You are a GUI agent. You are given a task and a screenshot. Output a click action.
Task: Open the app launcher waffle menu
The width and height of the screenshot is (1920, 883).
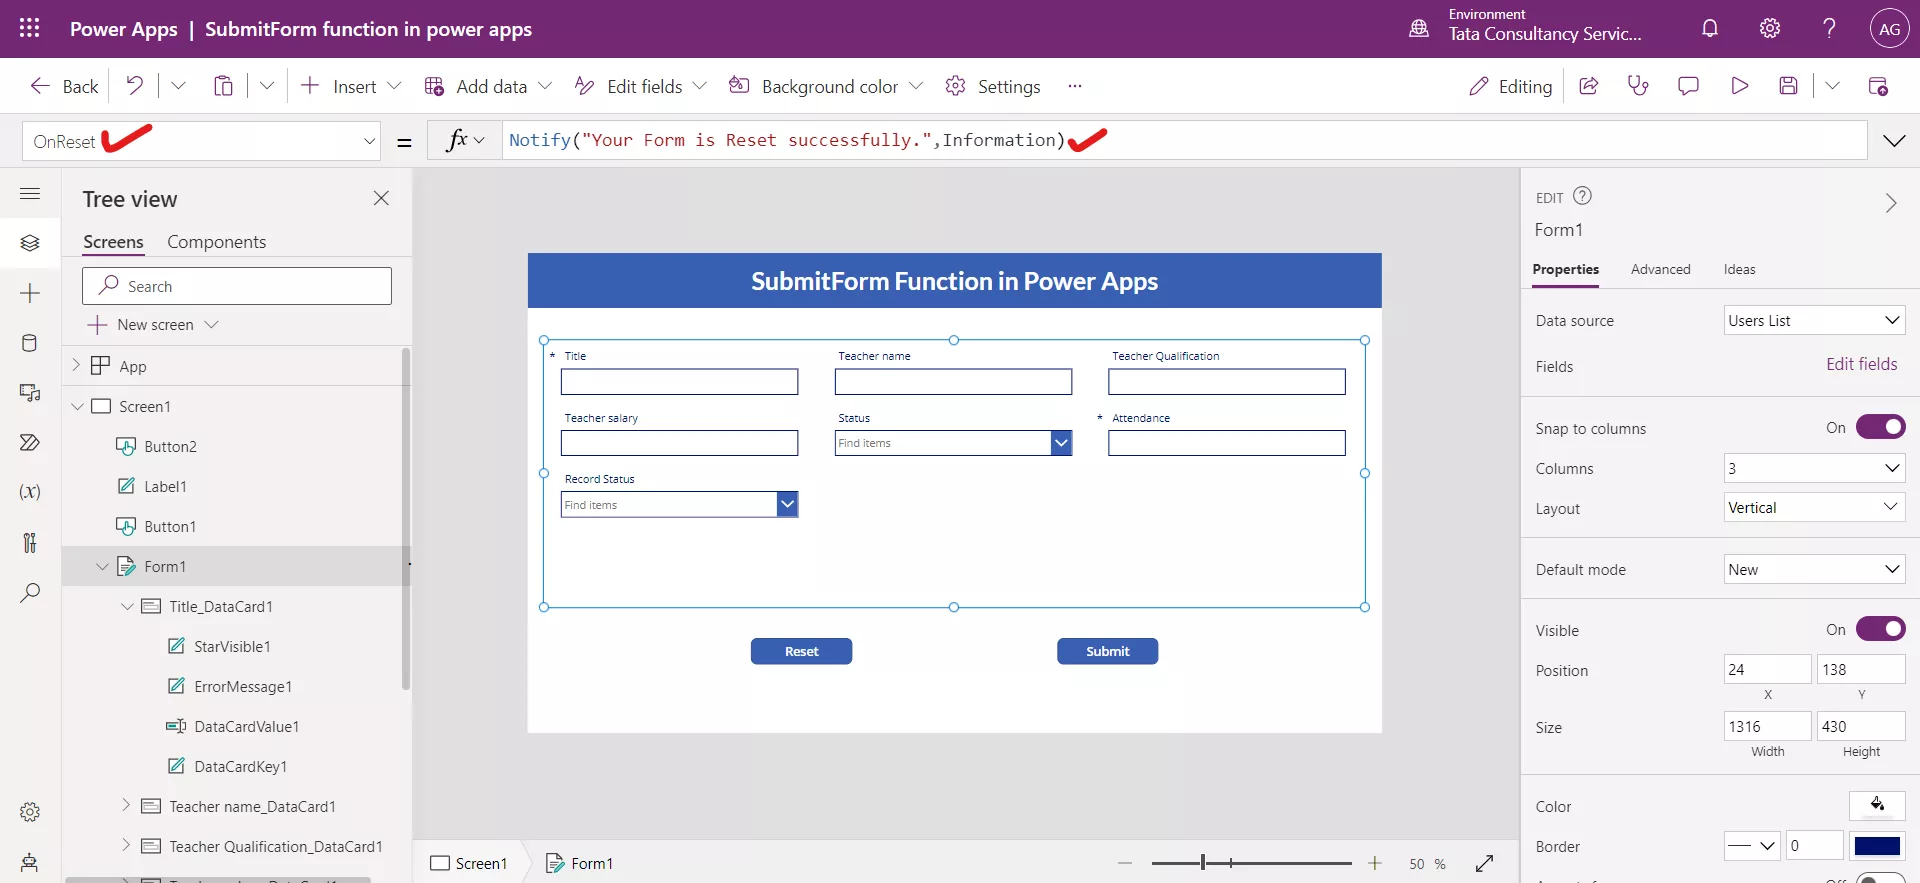click(30, 28)
